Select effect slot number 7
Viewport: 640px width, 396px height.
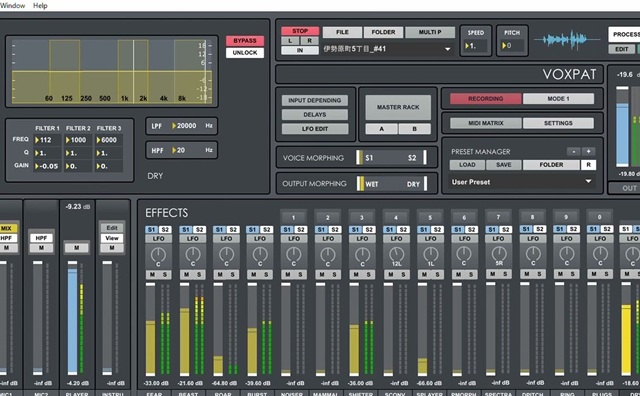(498, 217)
